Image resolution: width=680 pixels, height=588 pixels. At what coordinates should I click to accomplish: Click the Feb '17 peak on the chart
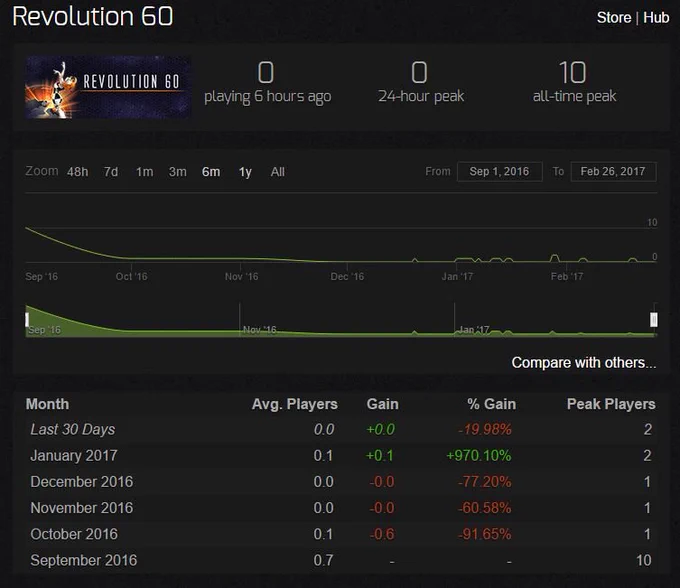pos(554,257)
